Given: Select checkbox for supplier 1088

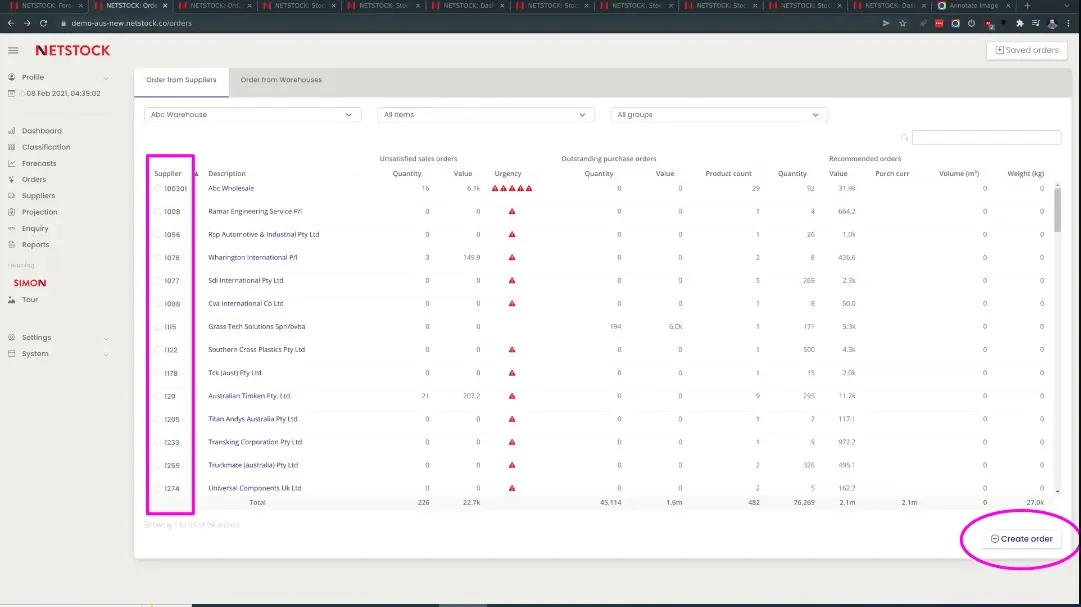Looking at the screenshot, I should (158, 304).
